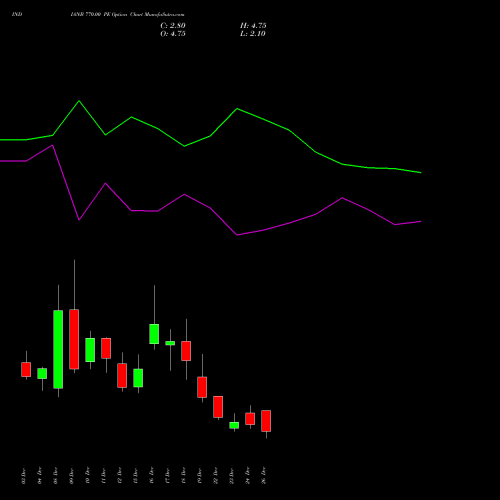Image resolution: width=500 pixels, height=500 pixels.
Task: Click the 16 Dec date label
Action: pyautogui.click(x=152, y=476)
